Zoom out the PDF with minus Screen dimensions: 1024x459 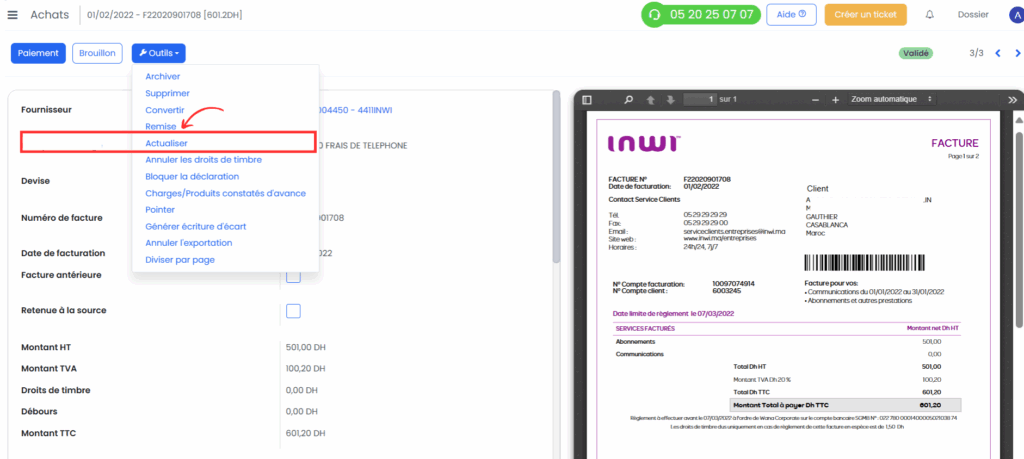click(815, 100)
